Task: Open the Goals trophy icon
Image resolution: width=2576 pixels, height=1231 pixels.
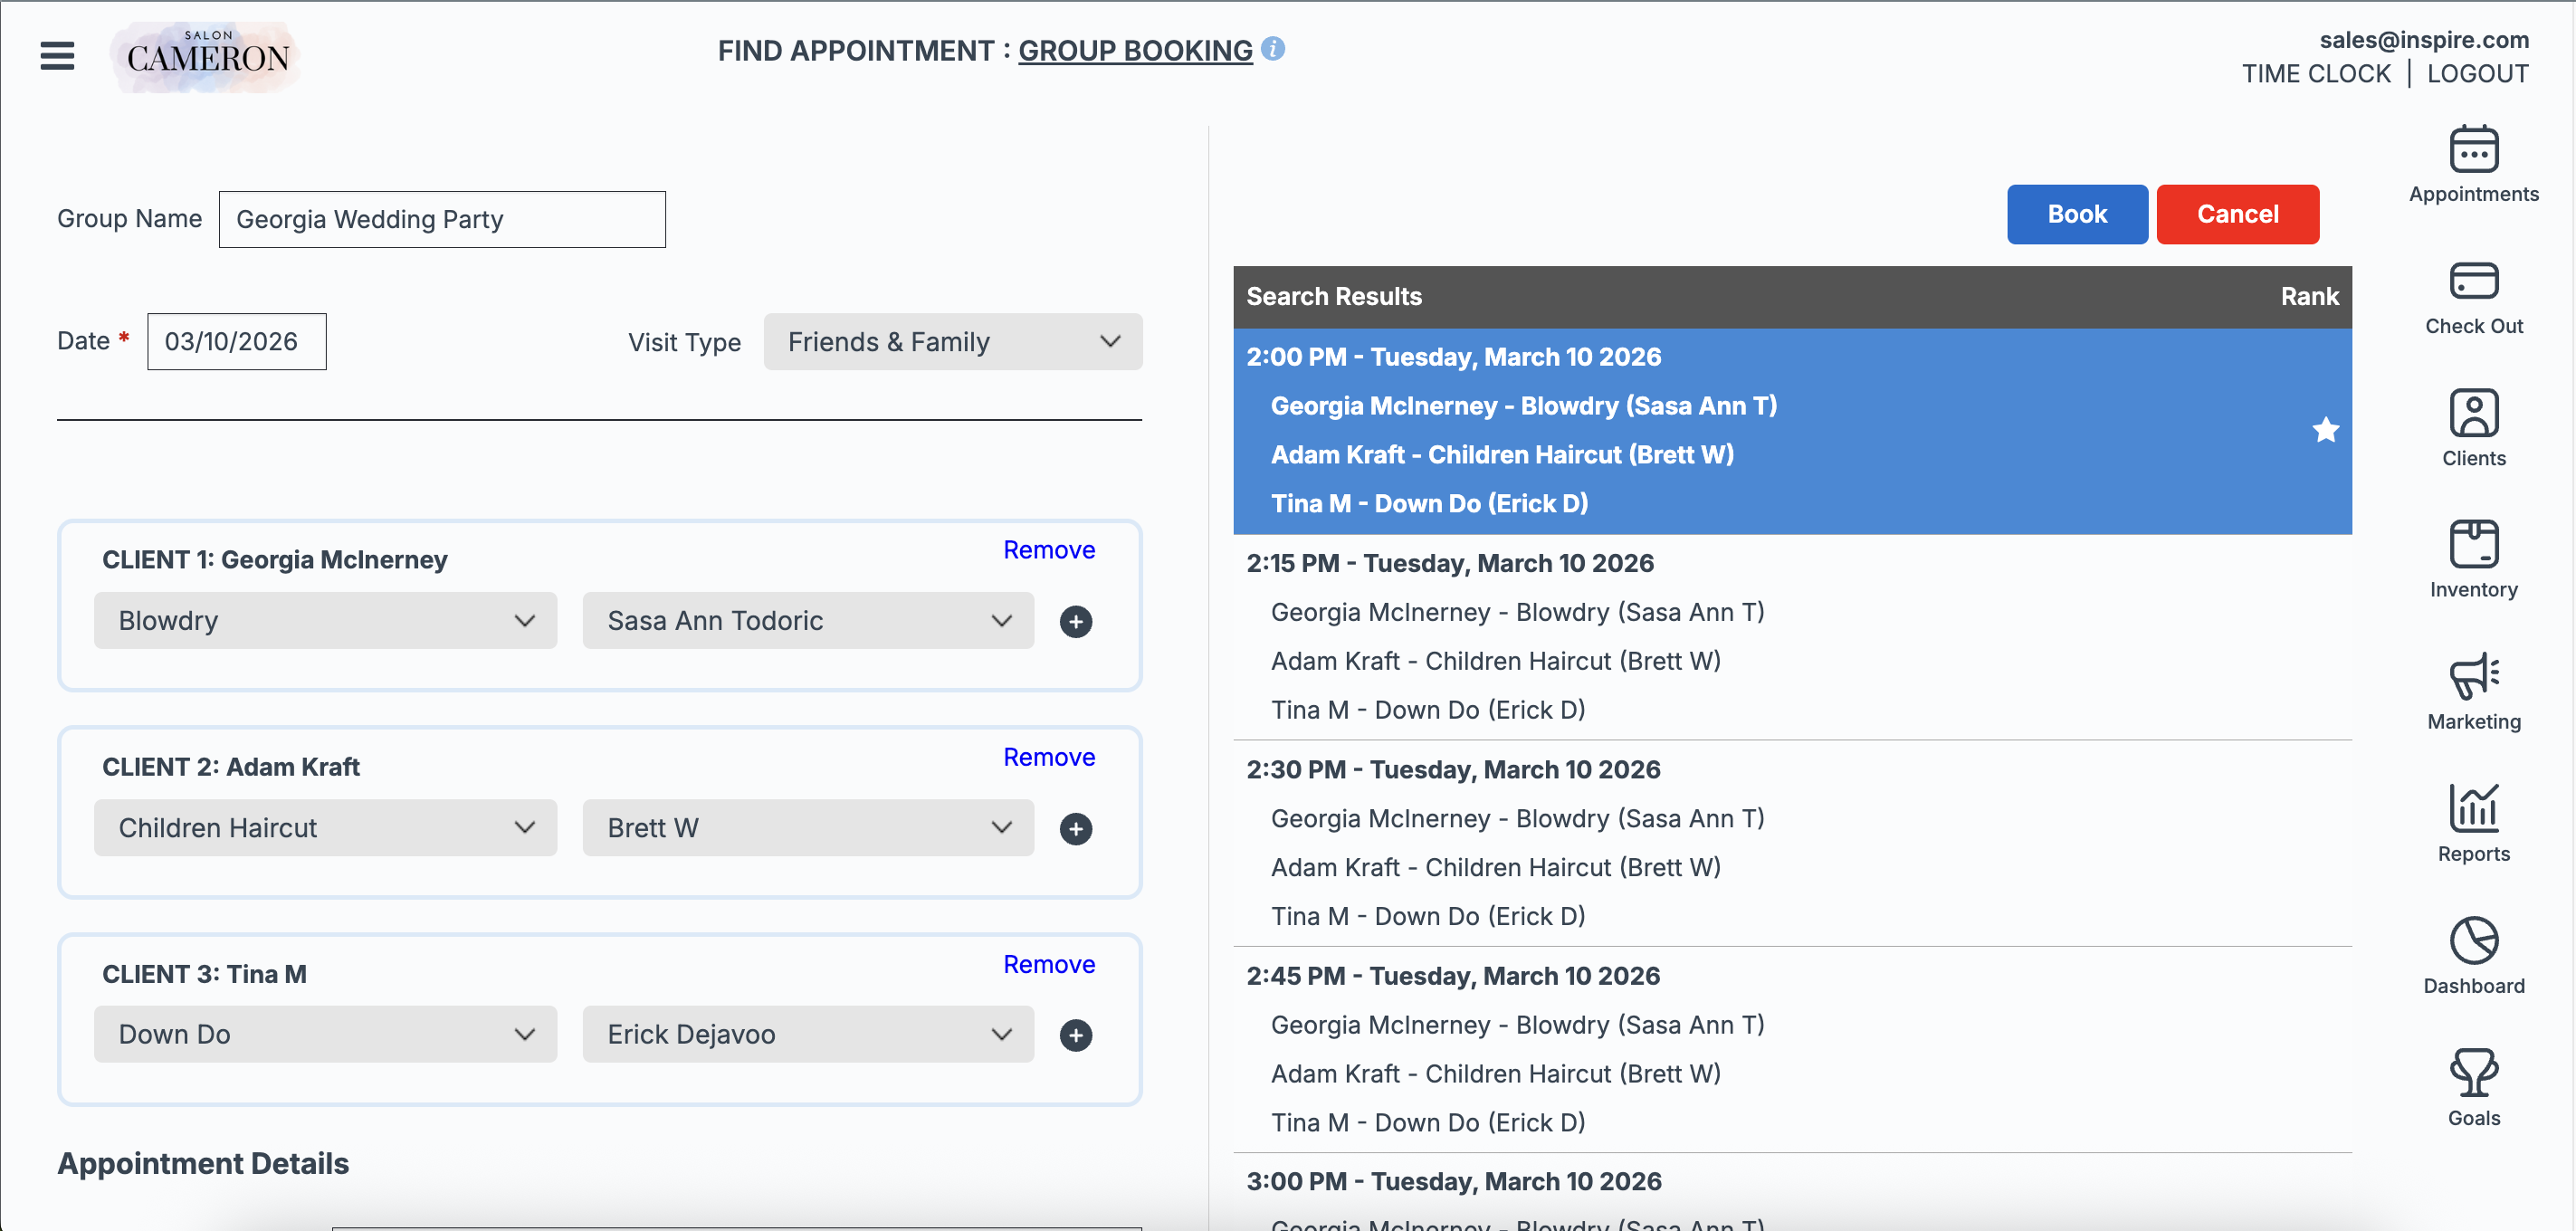Action: coord(2473,1073)
